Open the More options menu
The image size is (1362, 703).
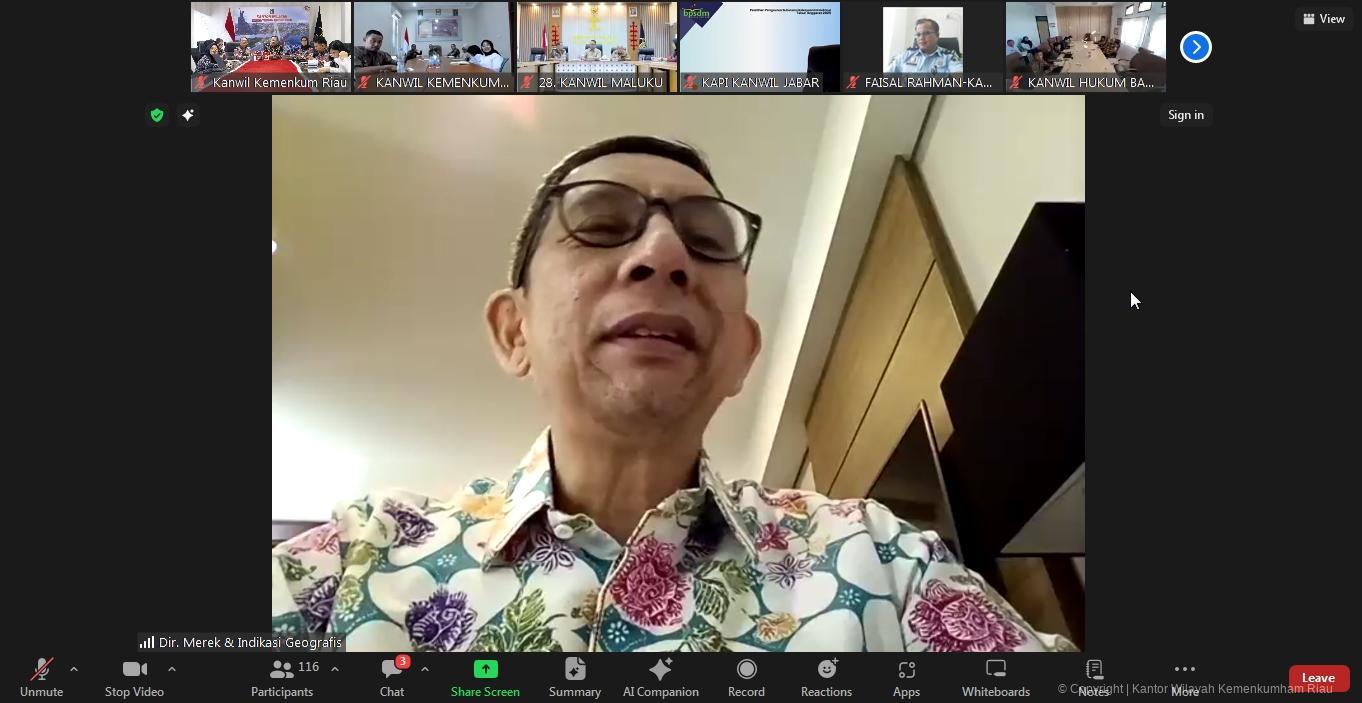tap(1184, 677)
